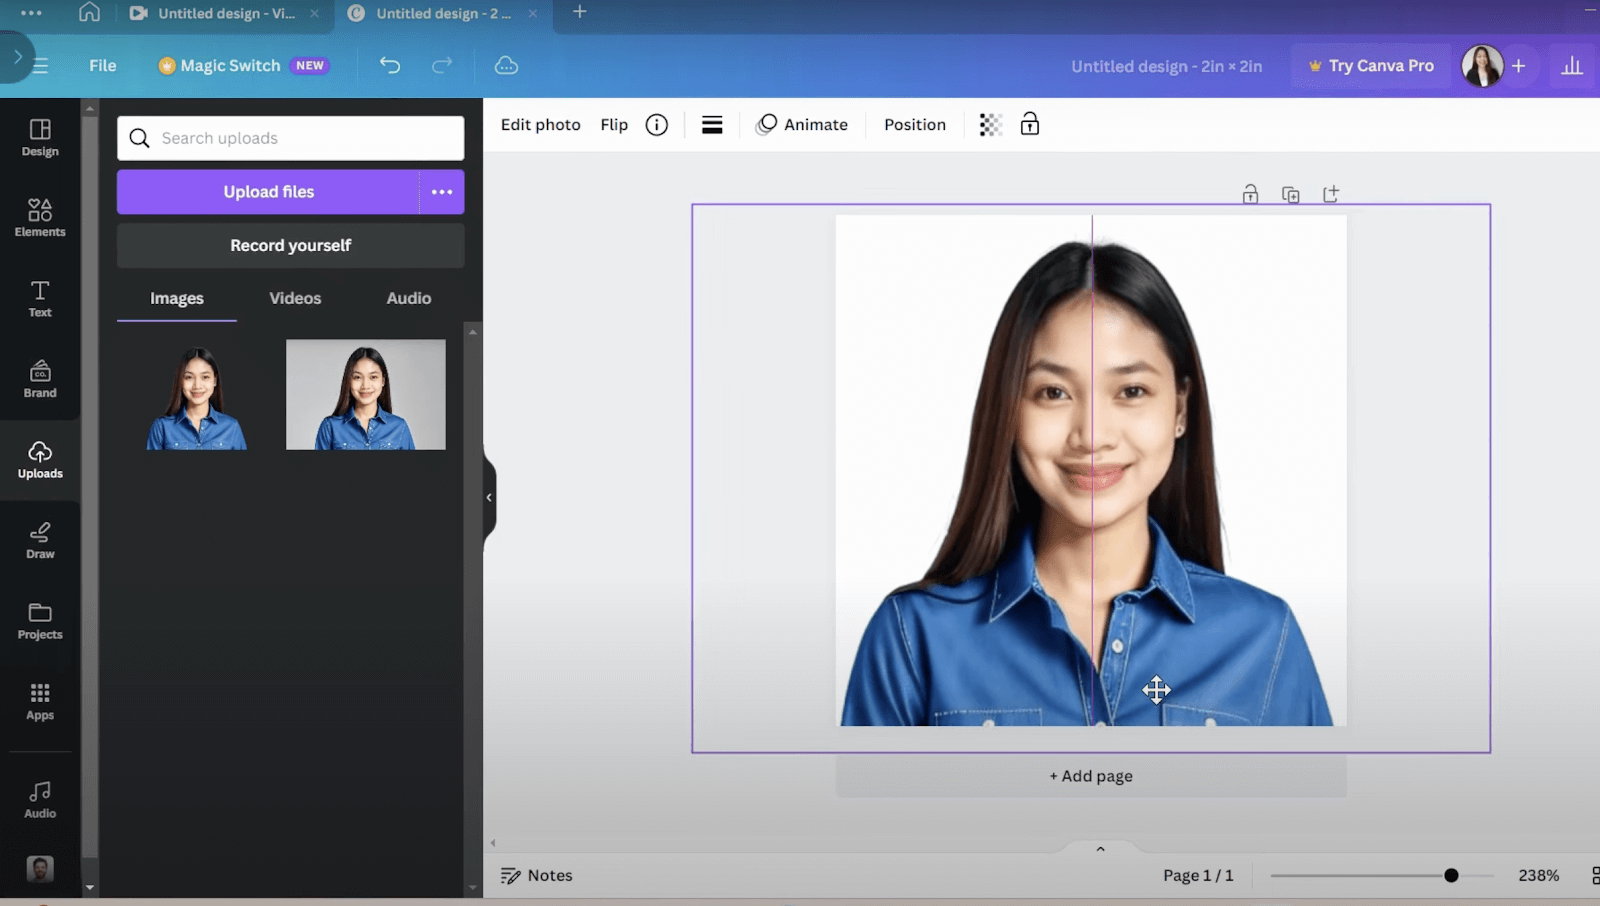Click the scroll left arrow below canvas

[493, 843]
